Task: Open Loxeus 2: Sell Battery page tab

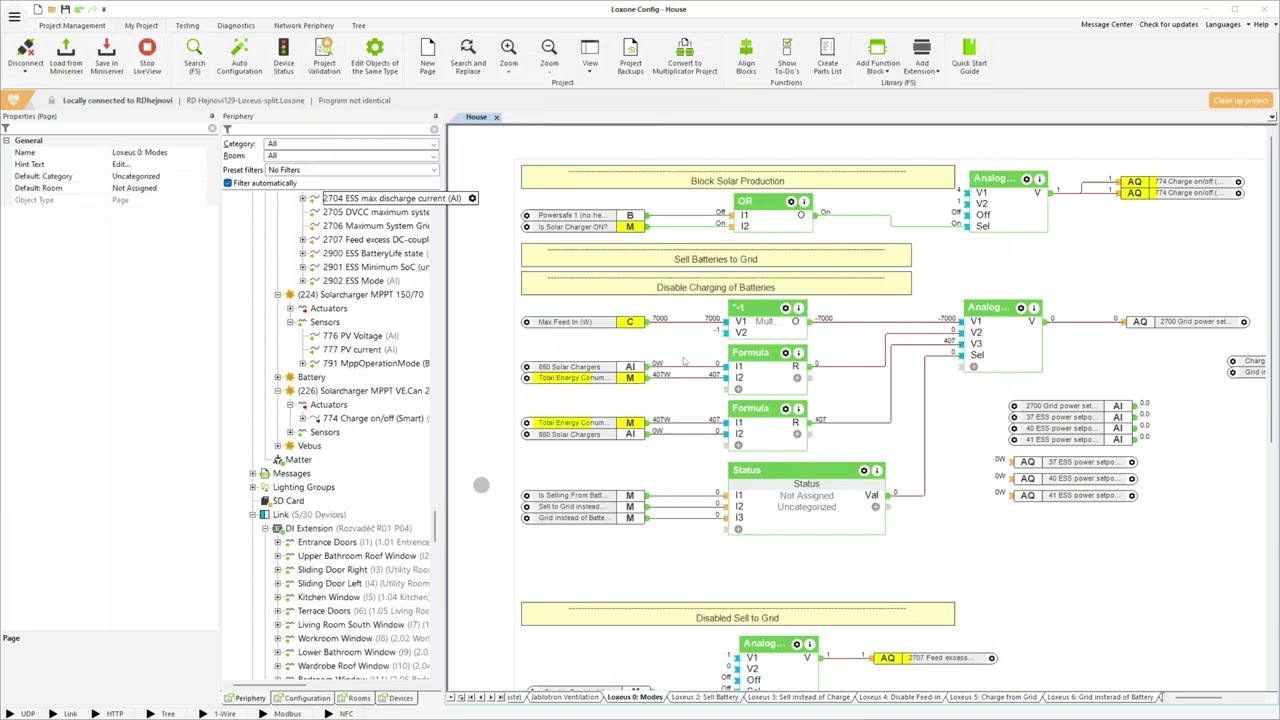Action: pyautogui.click(x=705, y=697)
